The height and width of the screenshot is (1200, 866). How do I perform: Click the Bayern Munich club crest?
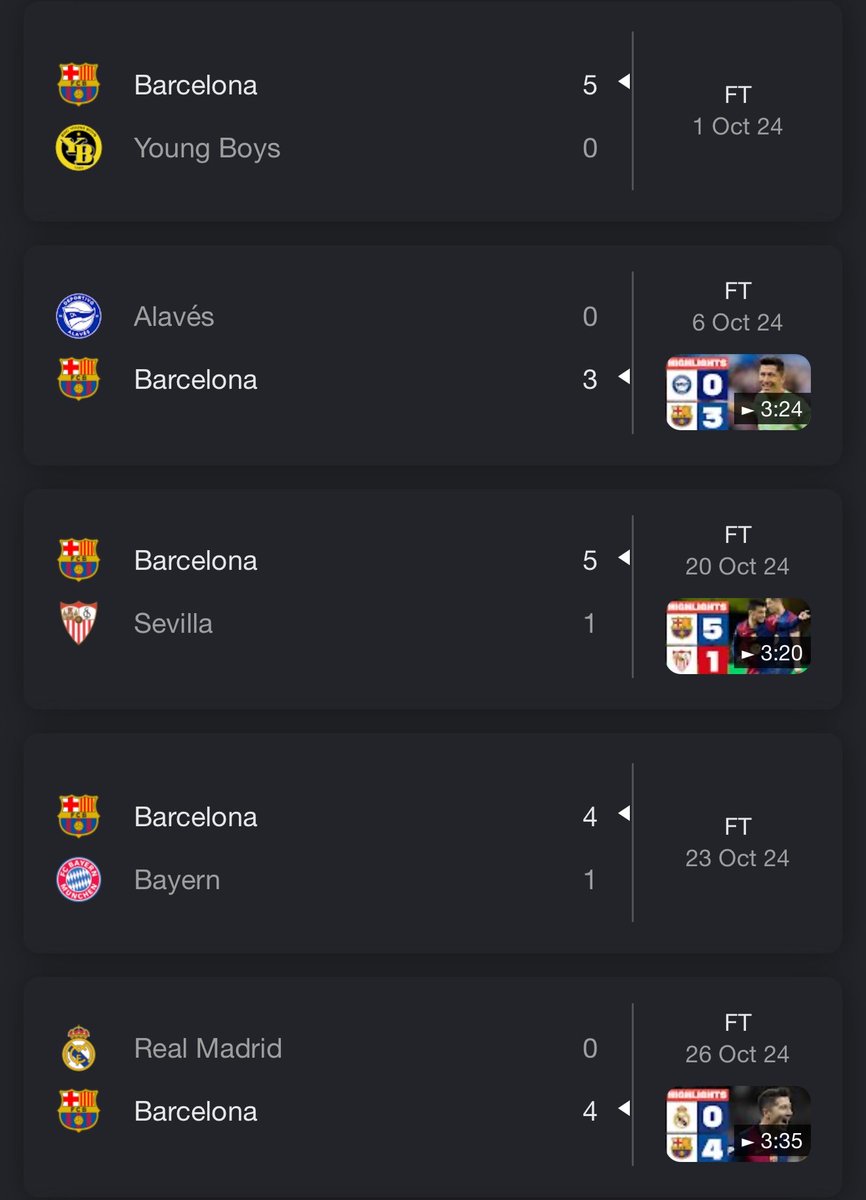[x=78, y=880]
